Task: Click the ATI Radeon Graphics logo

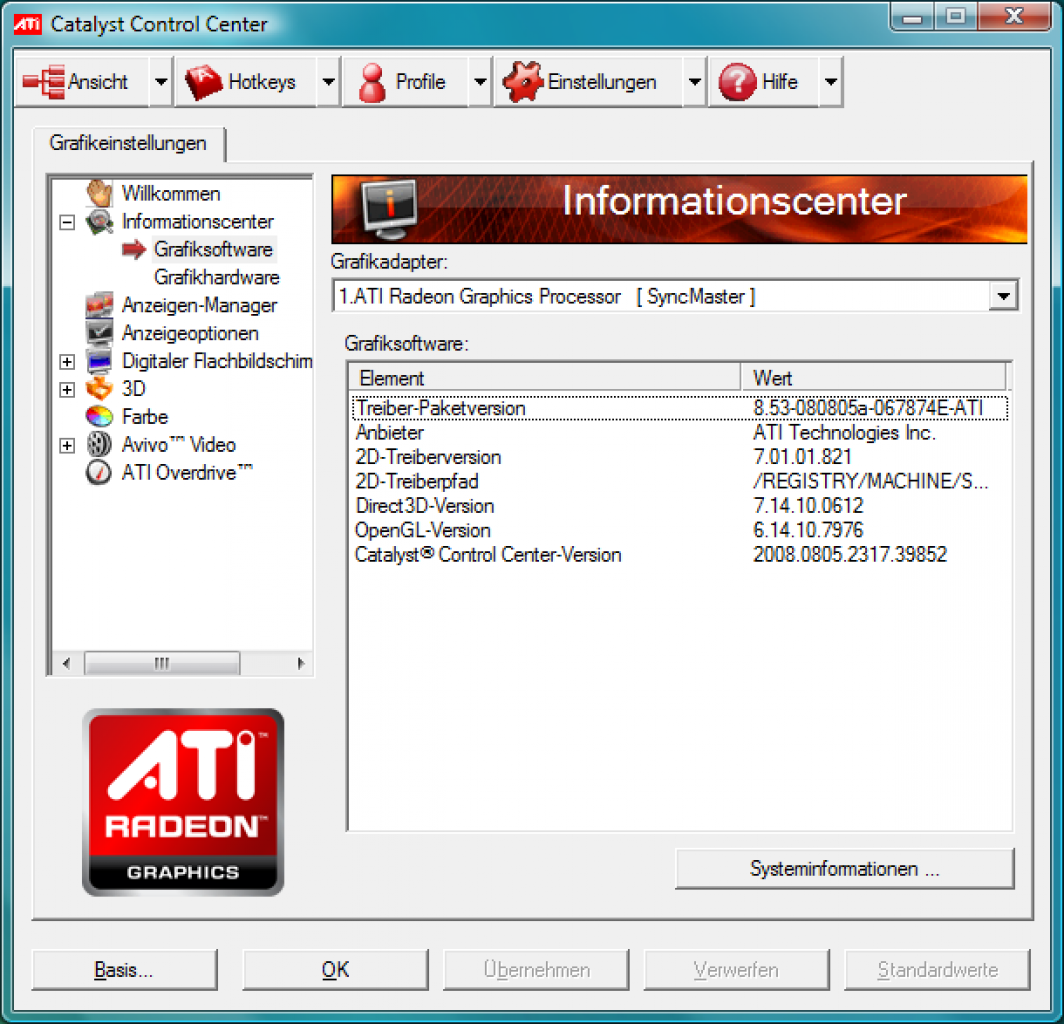Action: pos(183,802)
